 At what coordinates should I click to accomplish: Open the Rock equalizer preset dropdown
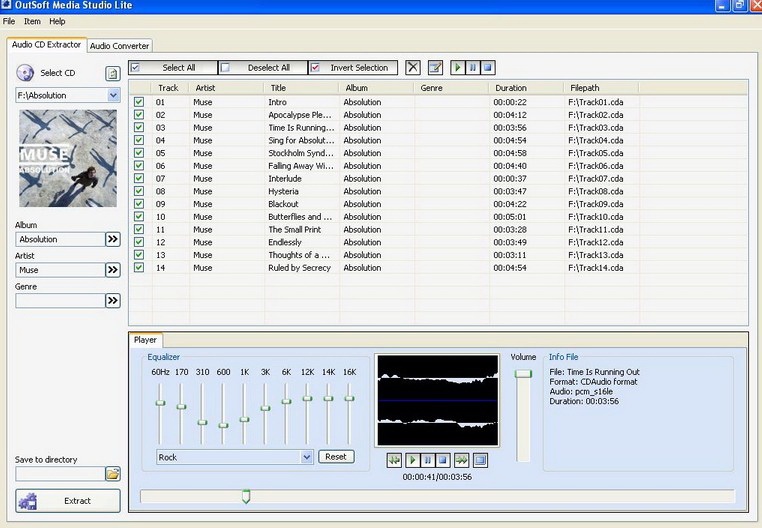pos(307,457)
